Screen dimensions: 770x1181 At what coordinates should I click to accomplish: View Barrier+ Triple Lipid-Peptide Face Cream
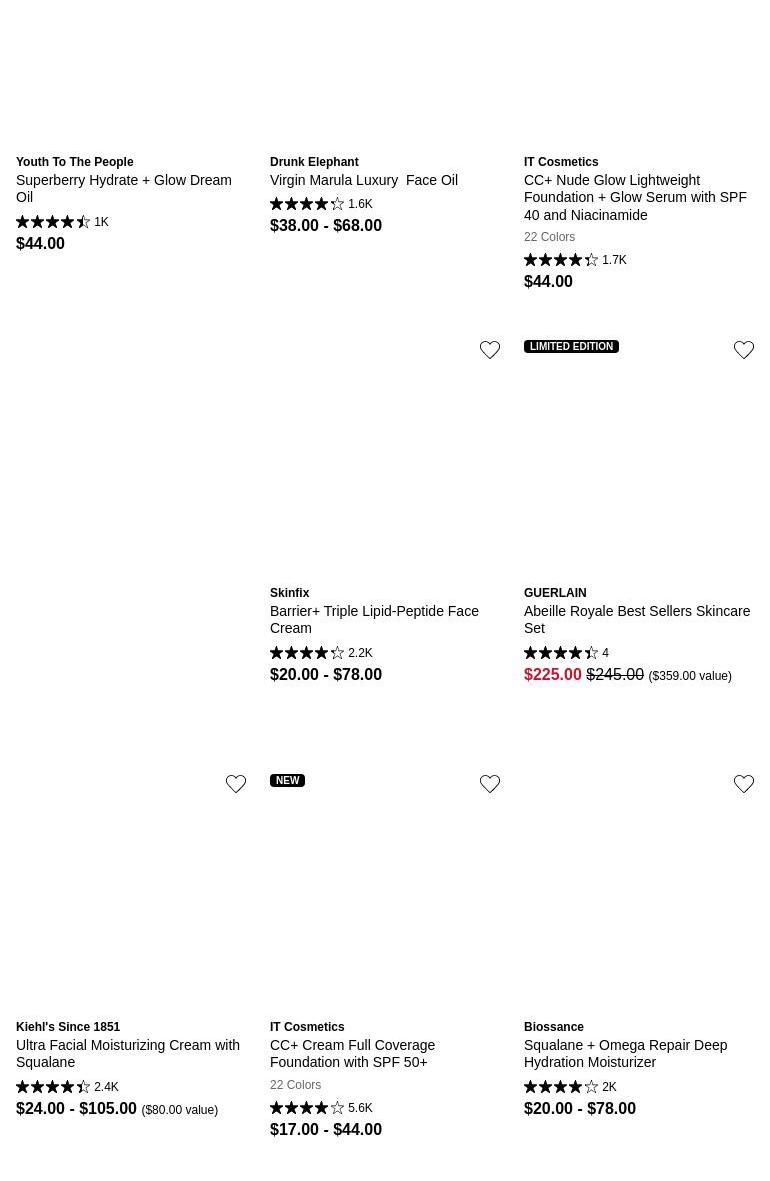(x=374, y=619)
